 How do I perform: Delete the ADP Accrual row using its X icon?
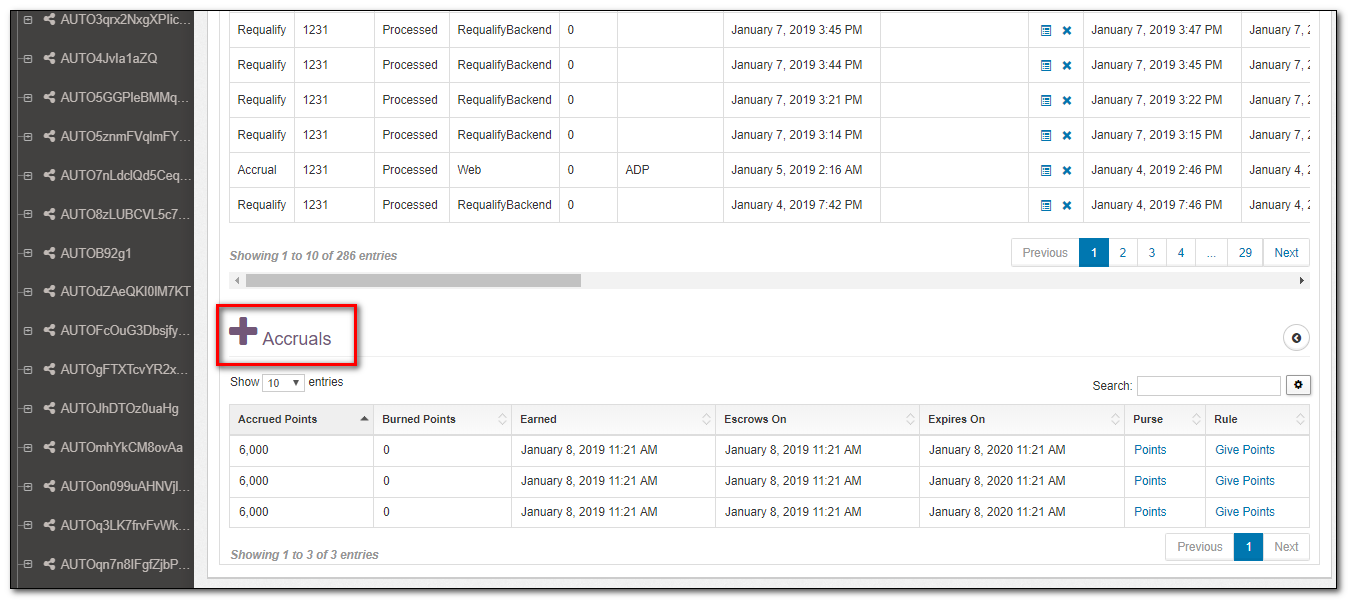coord(1067,170)
